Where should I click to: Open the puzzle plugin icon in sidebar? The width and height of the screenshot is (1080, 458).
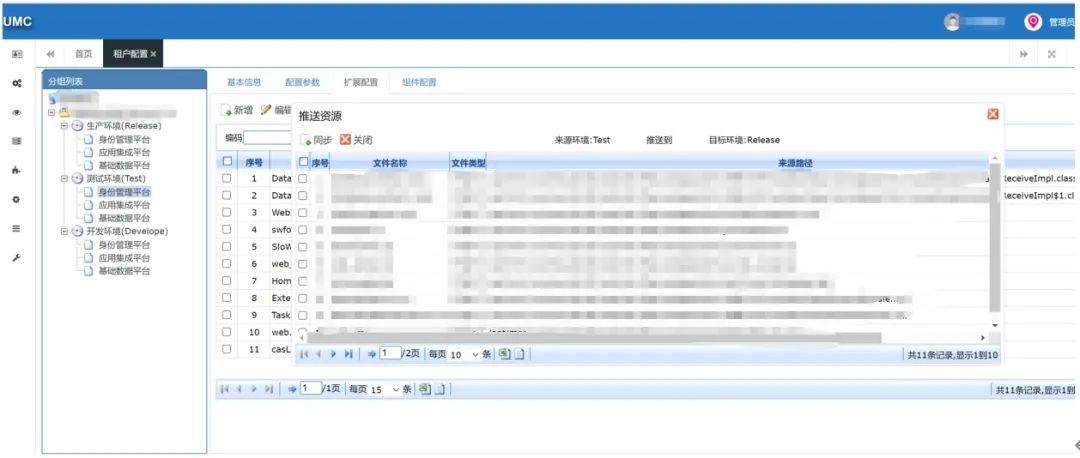(17, 170)
